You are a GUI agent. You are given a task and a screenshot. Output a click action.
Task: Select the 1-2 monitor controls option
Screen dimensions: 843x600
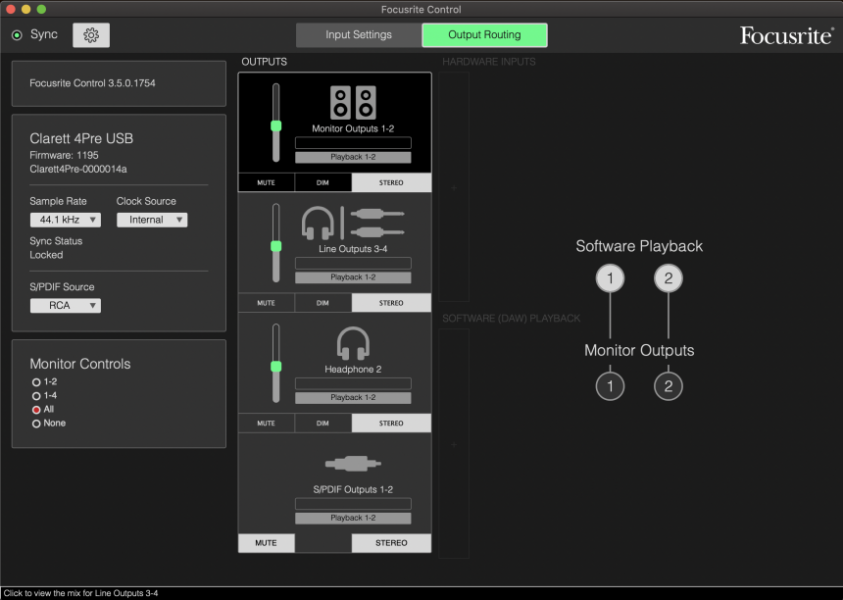36,381
